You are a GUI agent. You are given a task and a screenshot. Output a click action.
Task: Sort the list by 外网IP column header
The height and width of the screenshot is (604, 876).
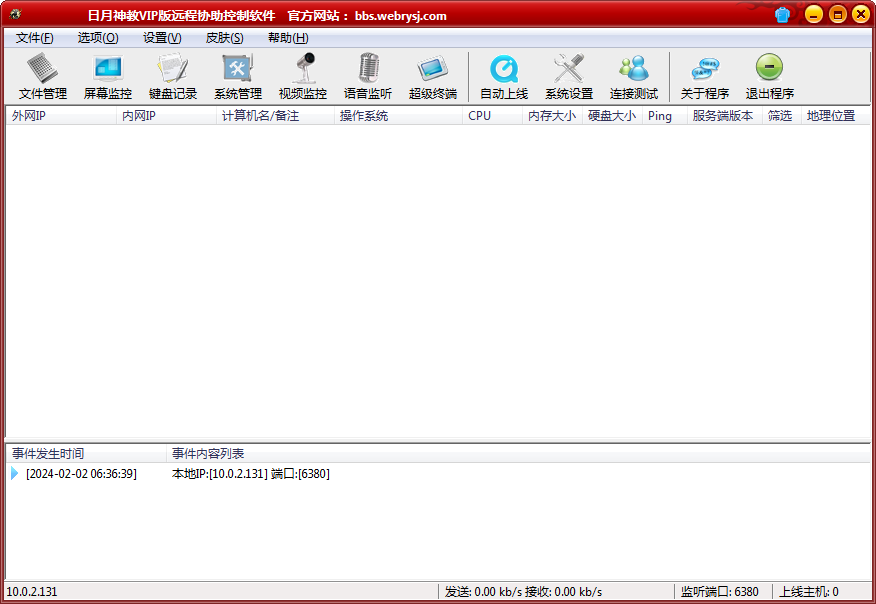pyautogui.click(x=60, y=116)
